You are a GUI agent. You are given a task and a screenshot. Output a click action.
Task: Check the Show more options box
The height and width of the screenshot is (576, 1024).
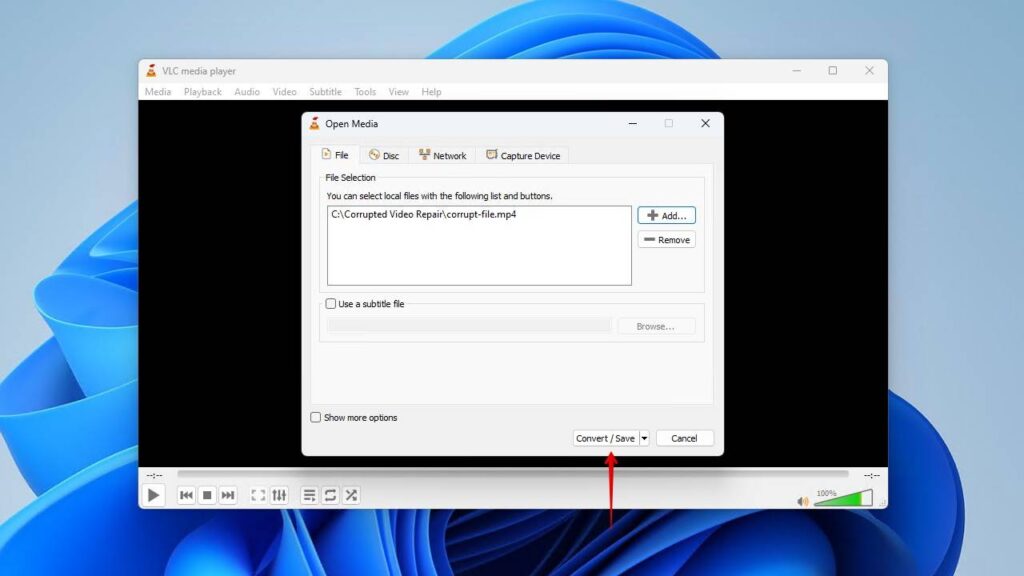[315, 417]
